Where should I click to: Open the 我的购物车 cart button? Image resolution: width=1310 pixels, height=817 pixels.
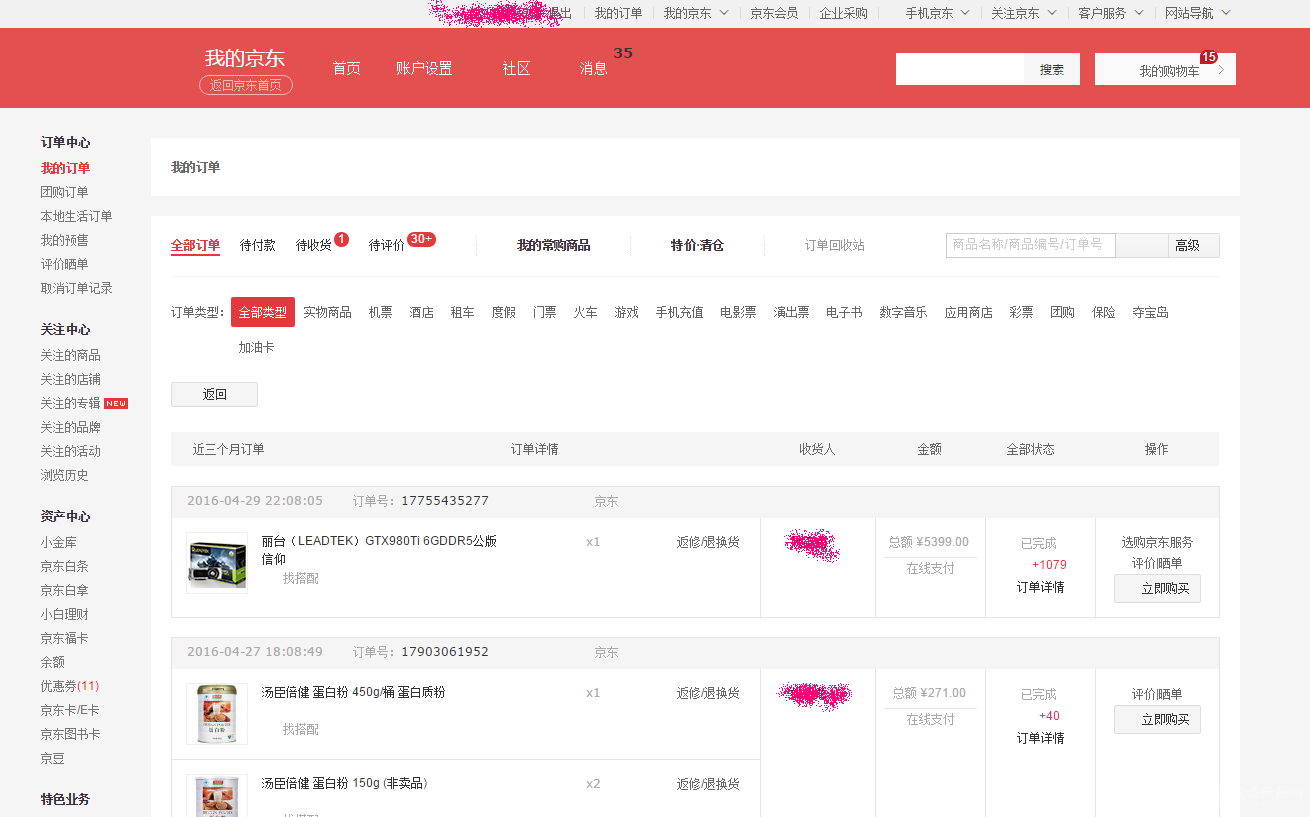[1165, 70]
